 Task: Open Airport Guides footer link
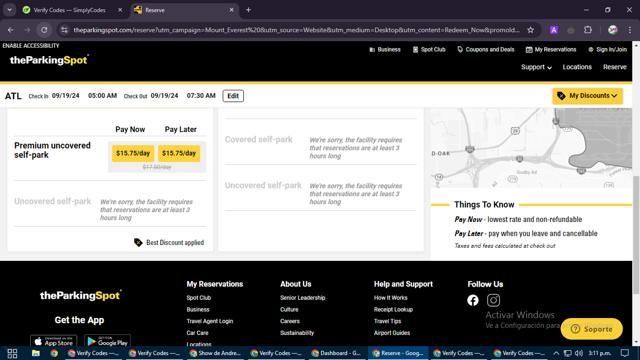point(391,333)
